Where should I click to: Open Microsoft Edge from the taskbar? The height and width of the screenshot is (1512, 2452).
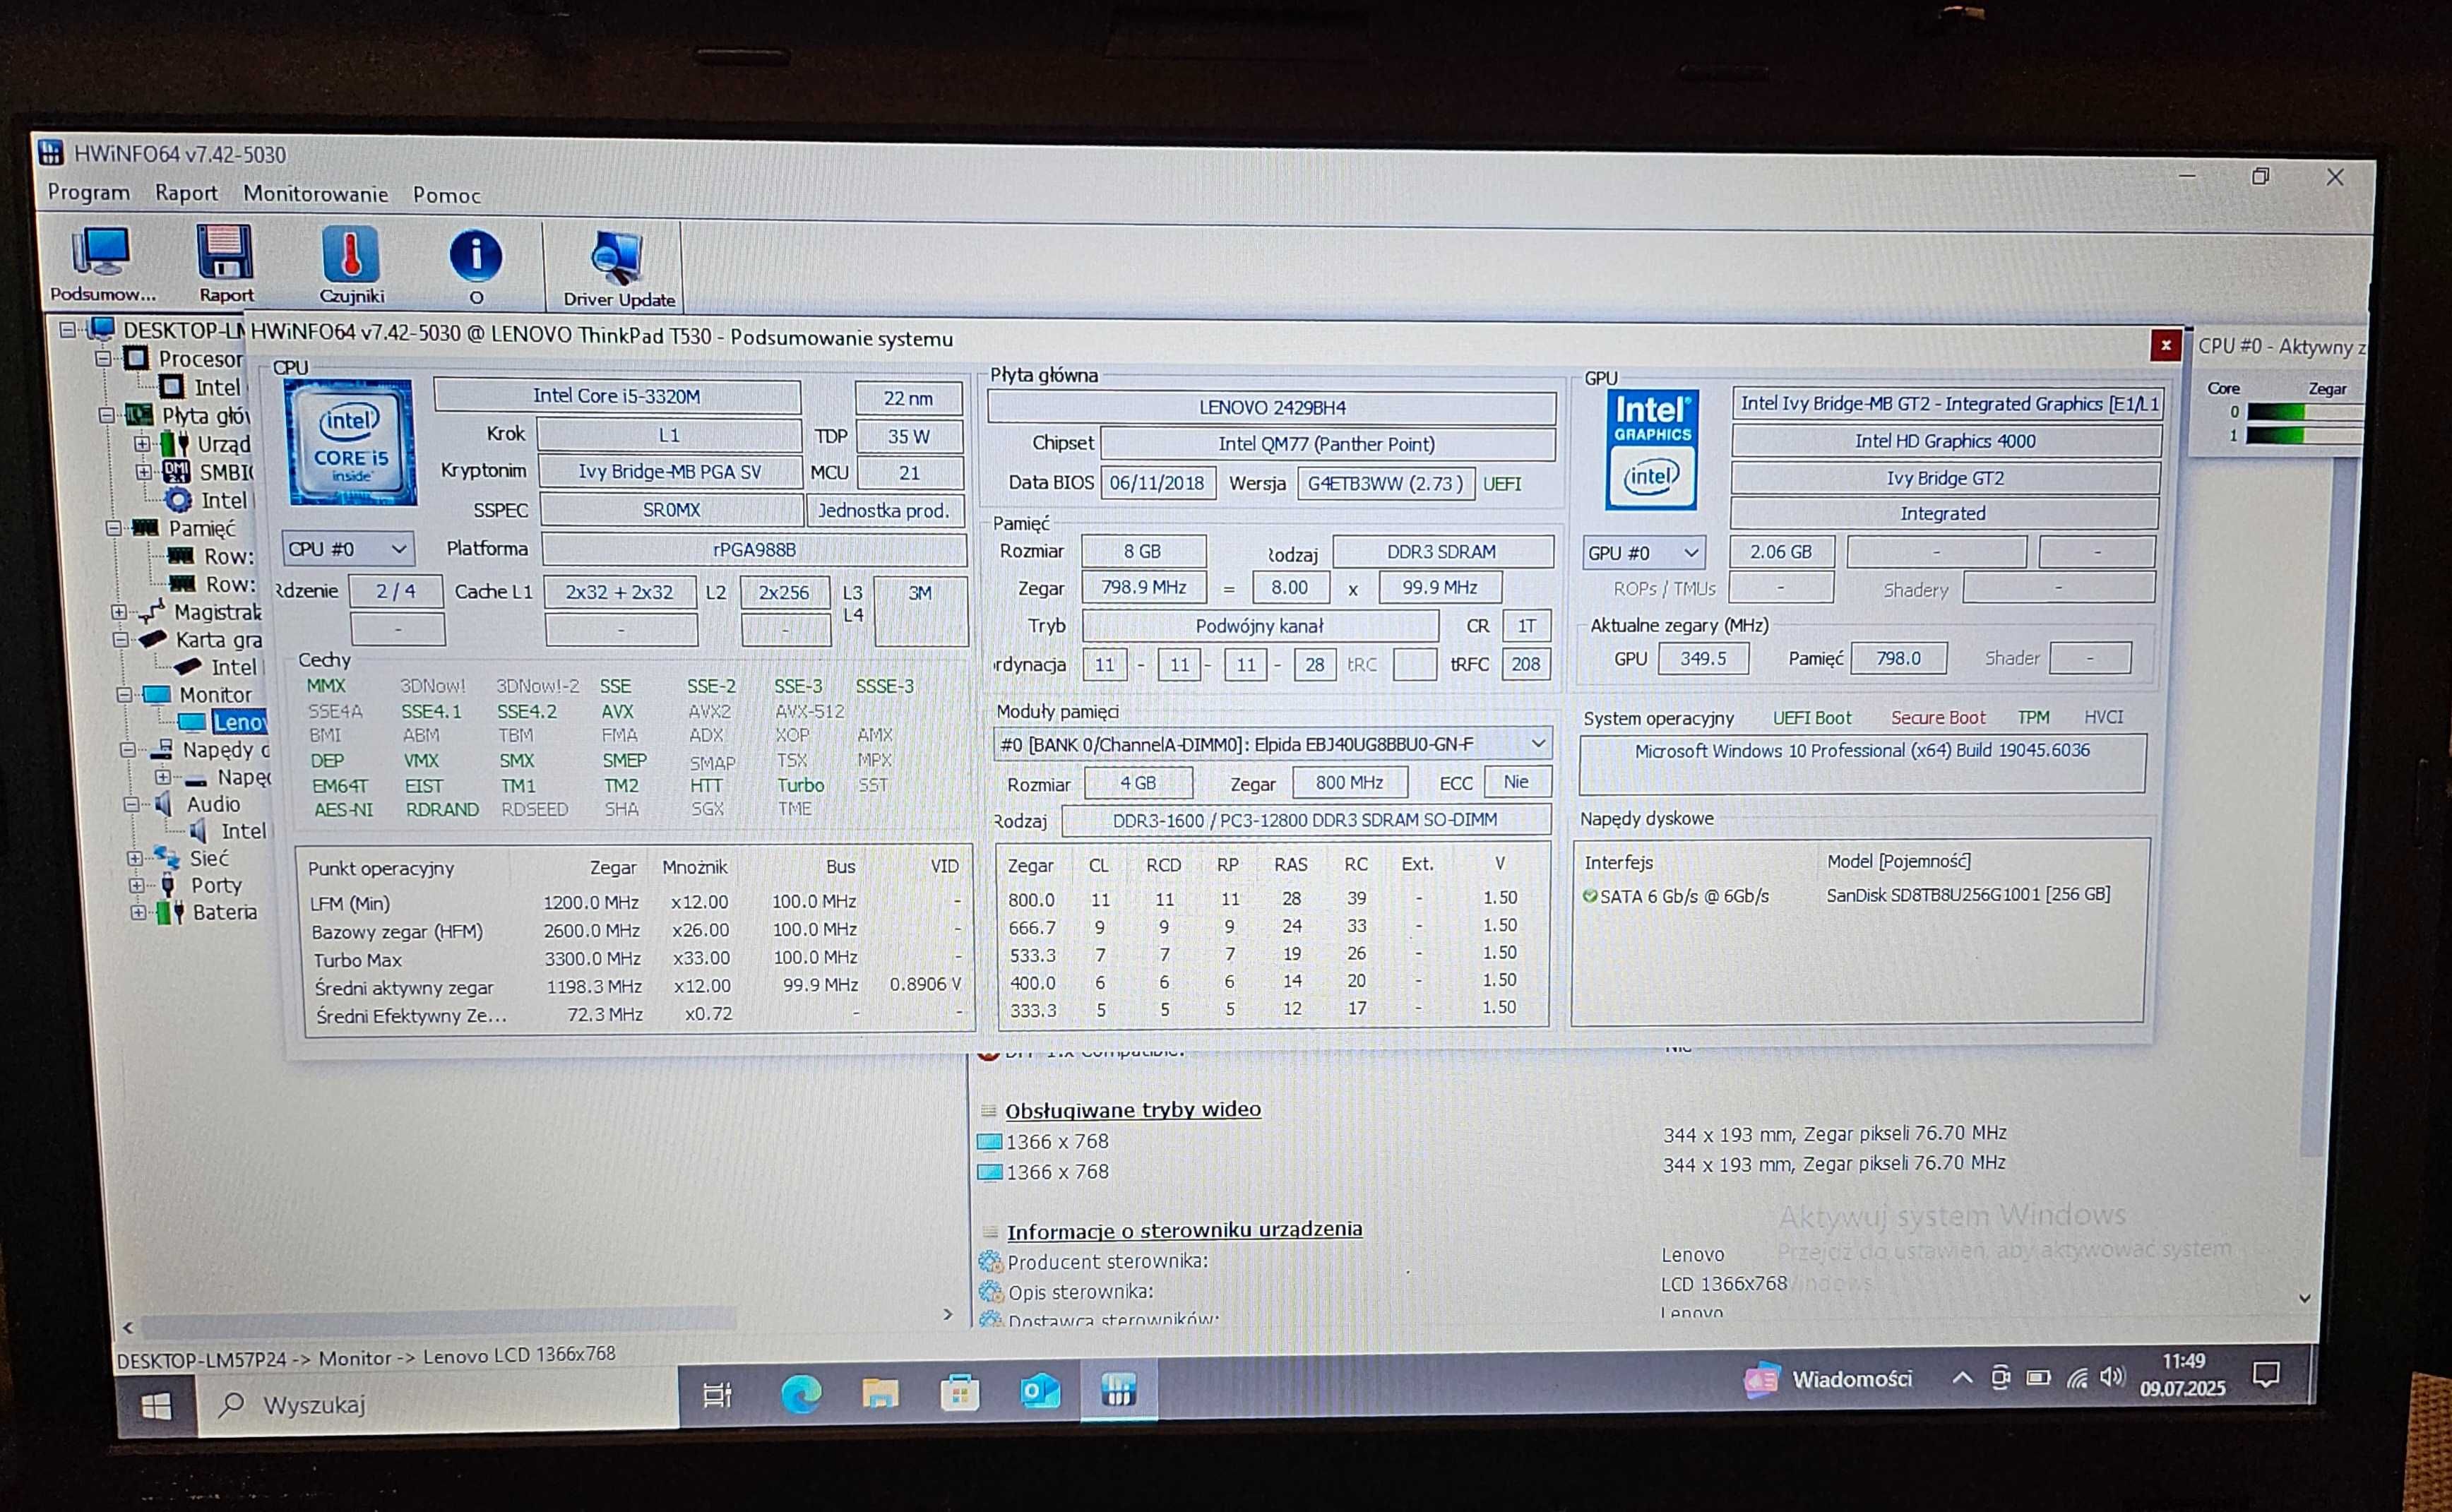(800, 1393)
